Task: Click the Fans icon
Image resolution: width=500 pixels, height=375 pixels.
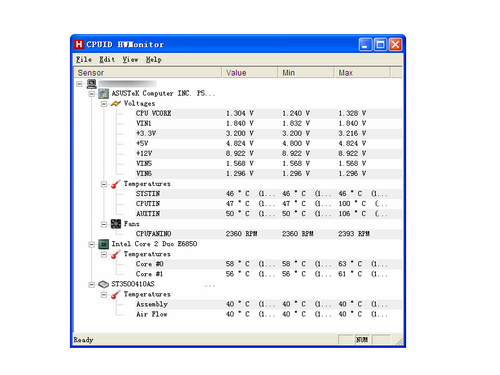Action: 116,224
